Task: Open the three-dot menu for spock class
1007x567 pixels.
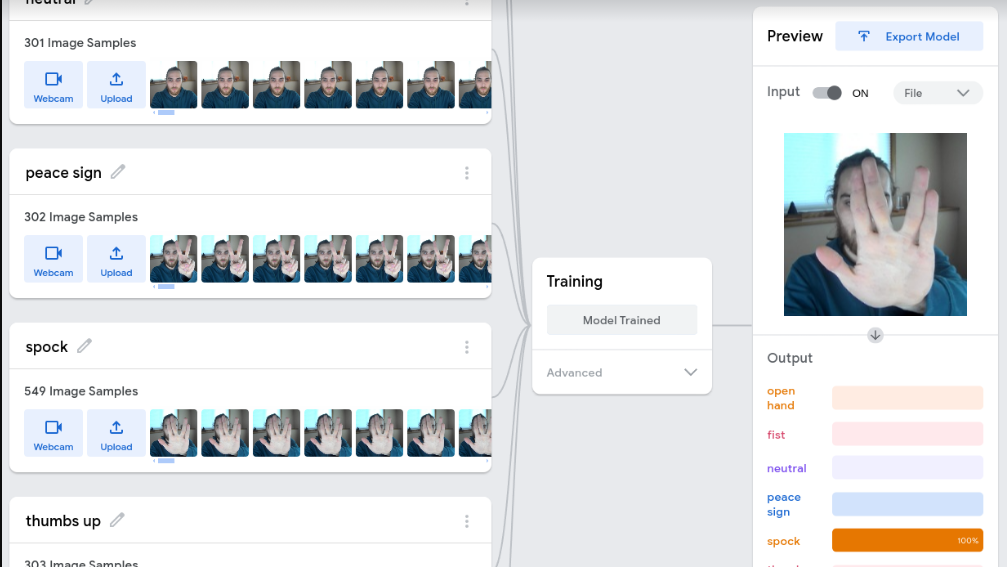Action: (x=466, y=347)
